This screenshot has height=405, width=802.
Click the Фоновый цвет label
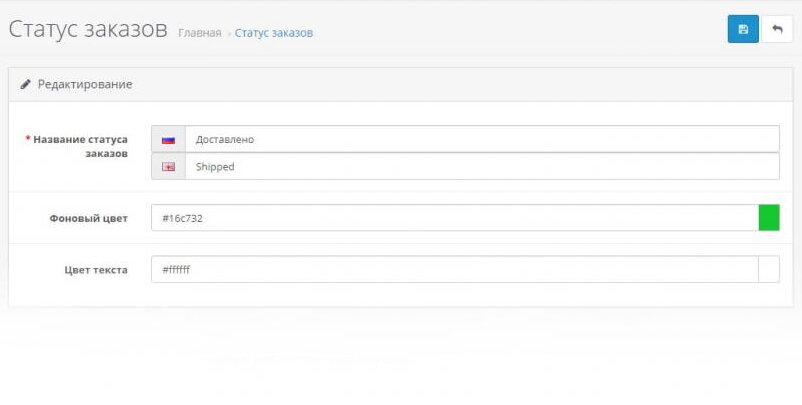tap(88, 218)
